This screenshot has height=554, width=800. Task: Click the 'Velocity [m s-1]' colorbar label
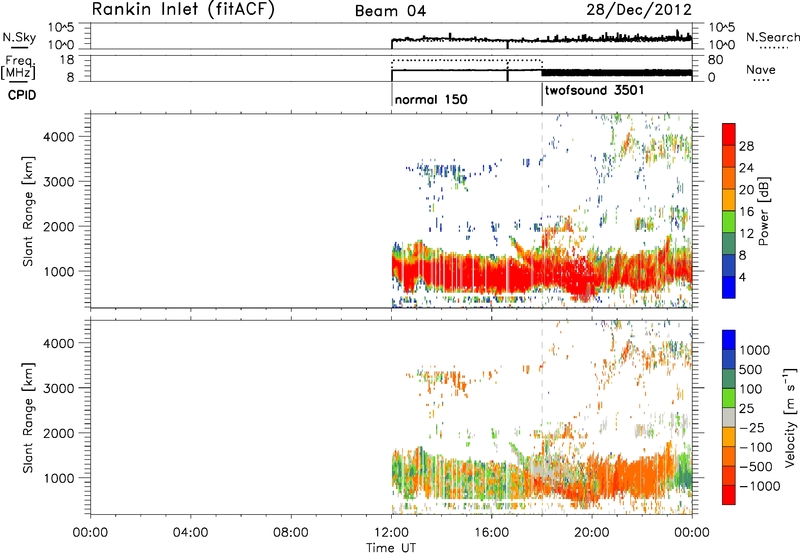(790, 417)
